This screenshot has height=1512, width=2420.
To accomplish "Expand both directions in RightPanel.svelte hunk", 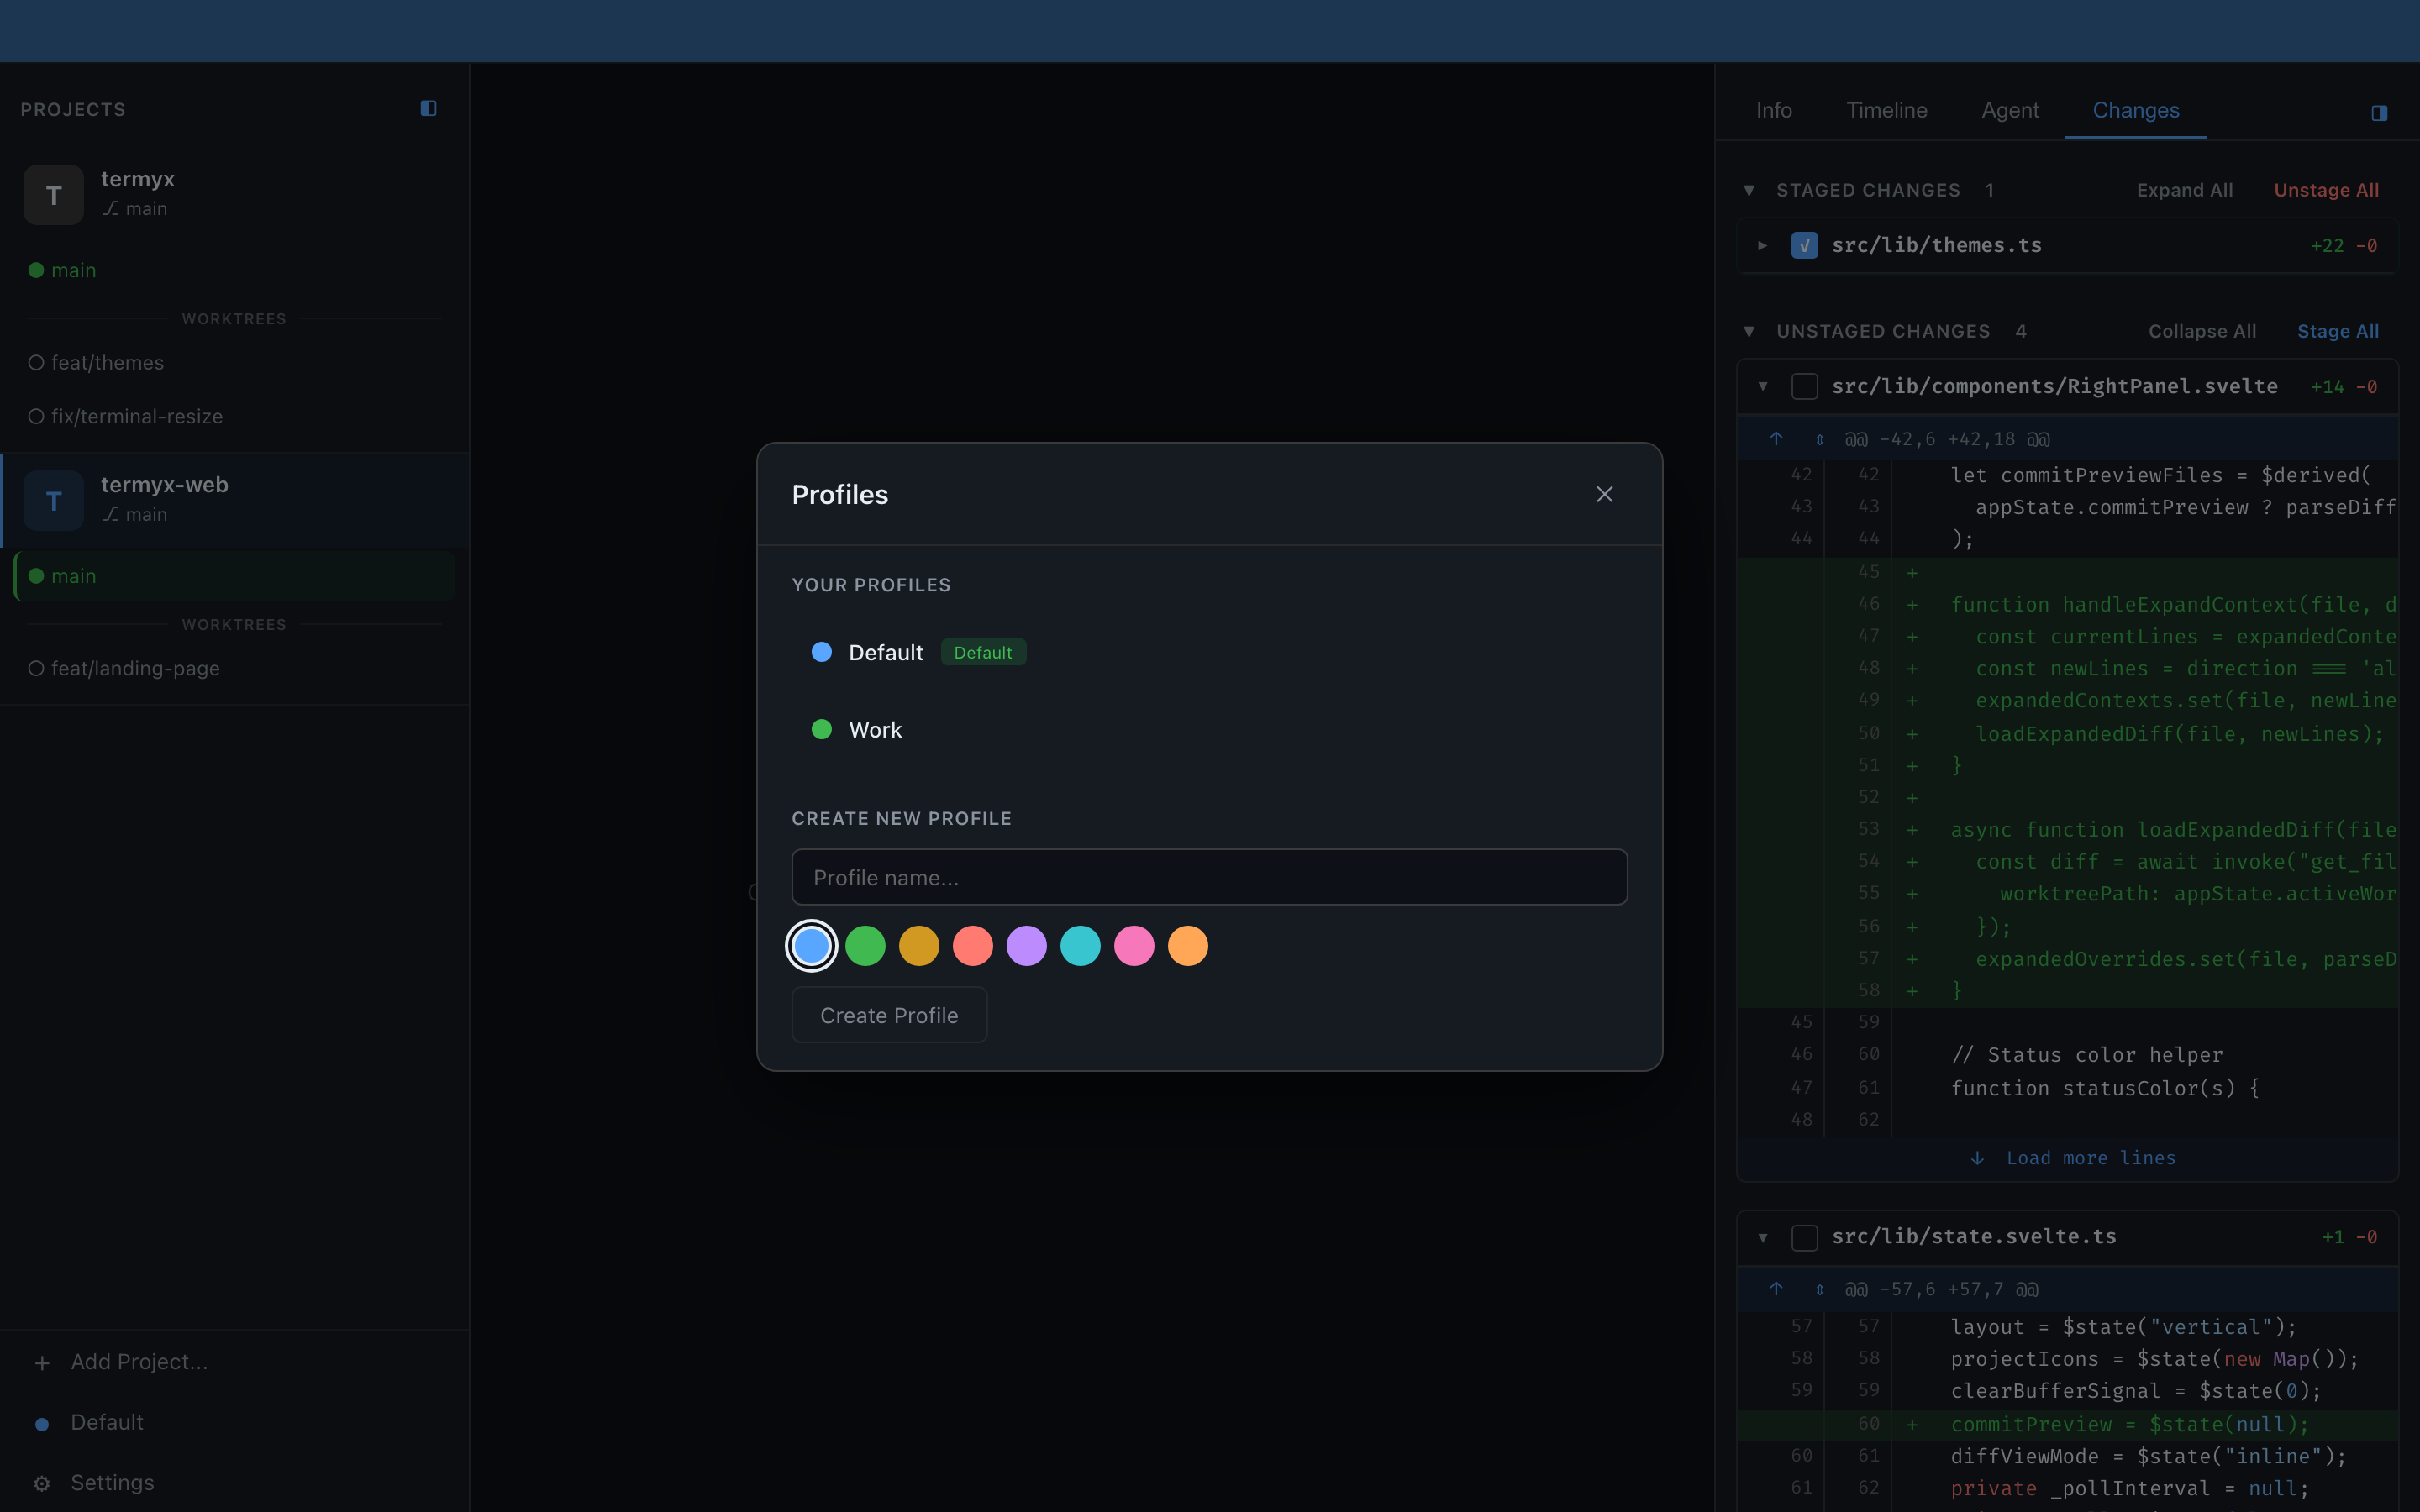I will coord(1819,440).
